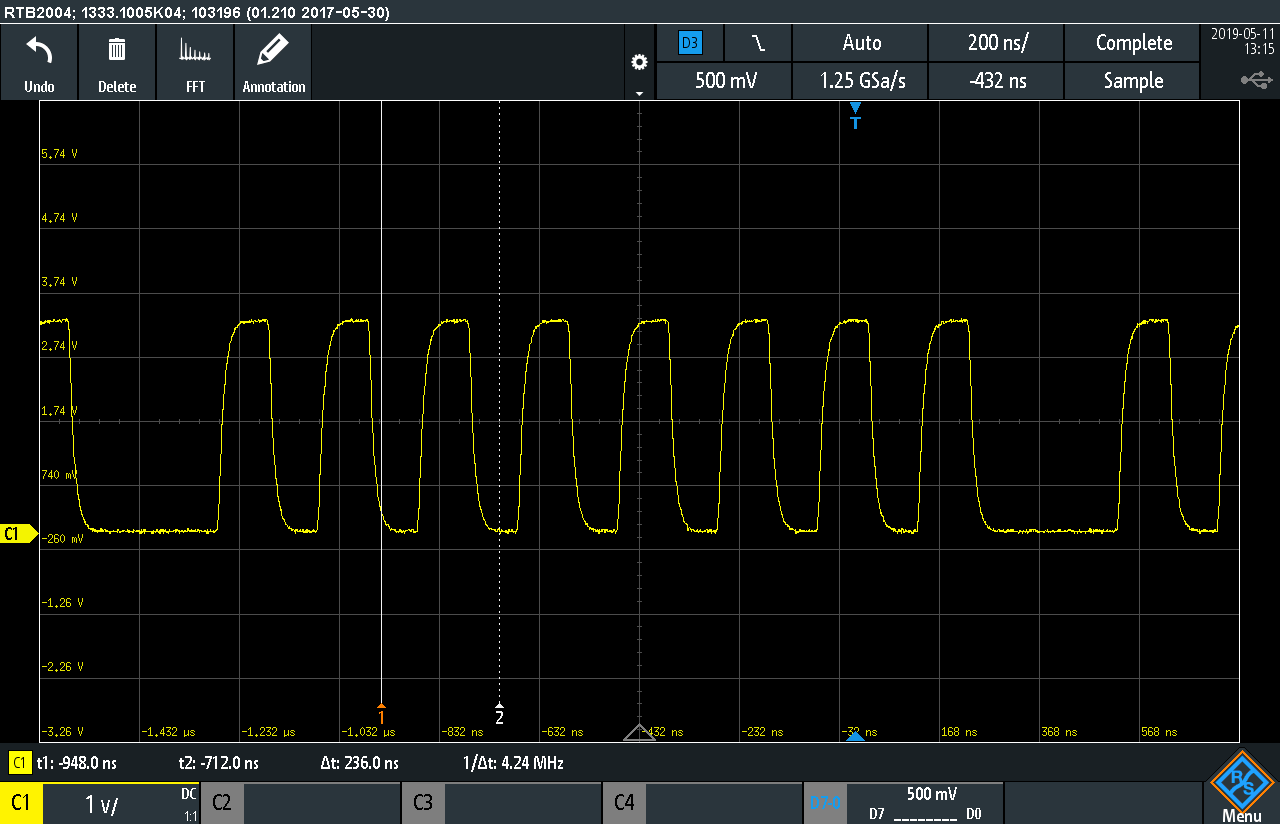Click the Δt: 236.0 ns readout
The width and height of the screenshot is (1280, 824).
(359, 764)
